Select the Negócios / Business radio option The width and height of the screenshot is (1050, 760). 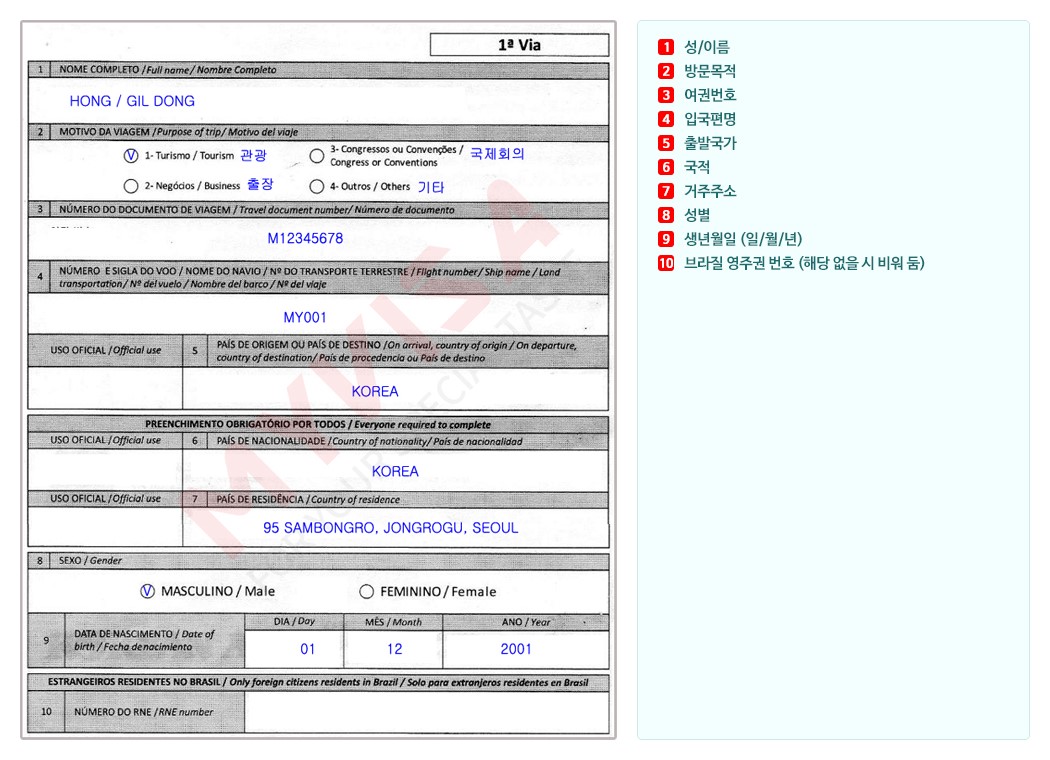pos(131,186)
